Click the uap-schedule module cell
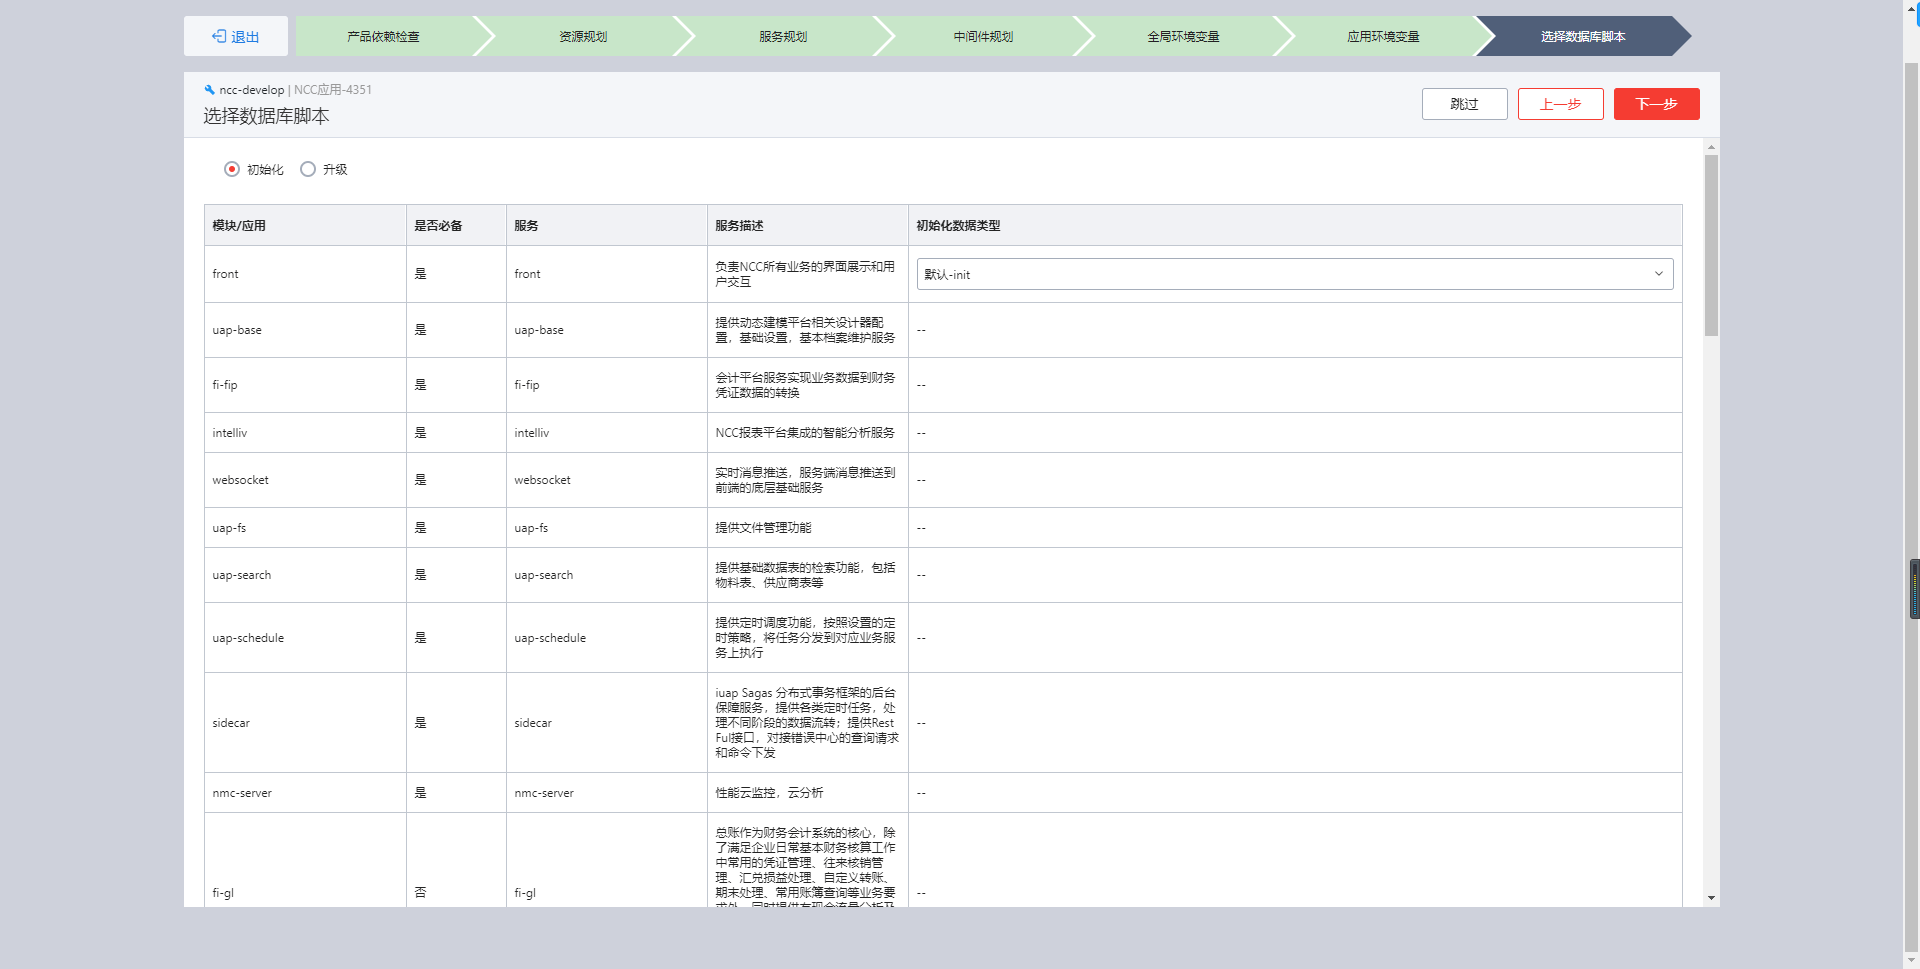Viewport: 1920px width, 969px height. 305,638
